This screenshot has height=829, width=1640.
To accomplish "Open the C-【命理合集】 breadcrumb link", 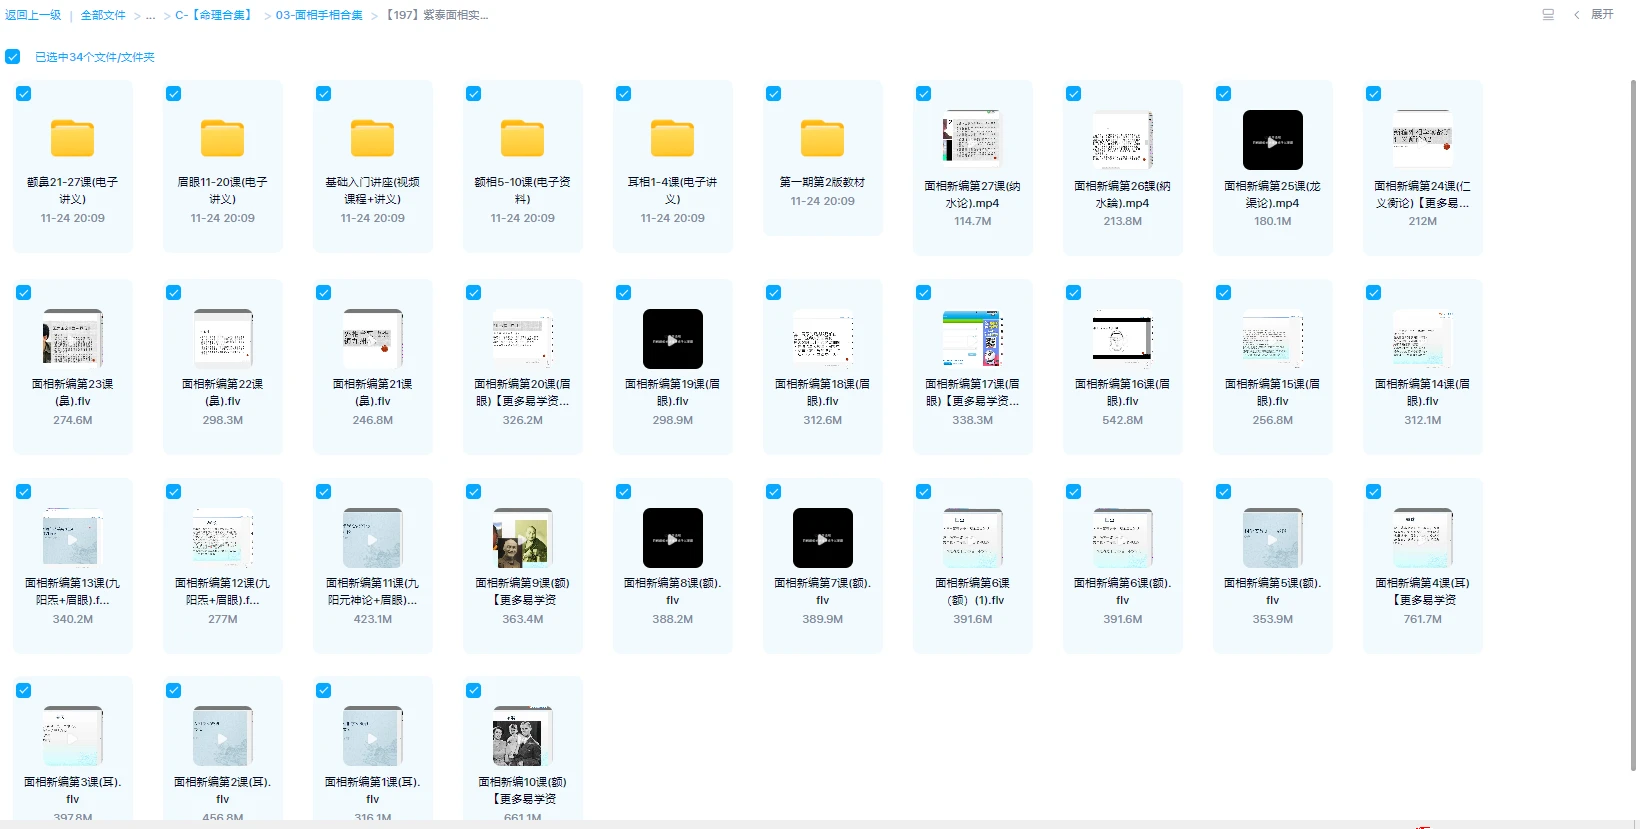I will [x=214, y=16].
